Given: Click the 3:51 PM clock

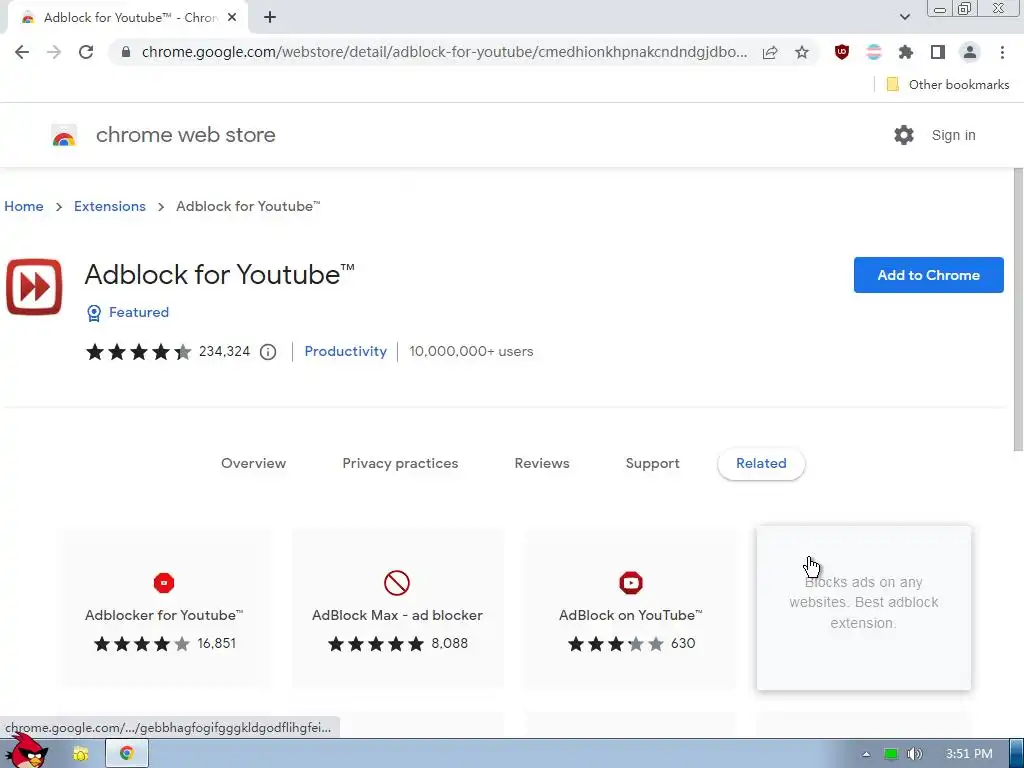Looking at the screenshot, I should click(x=969, y=754).
